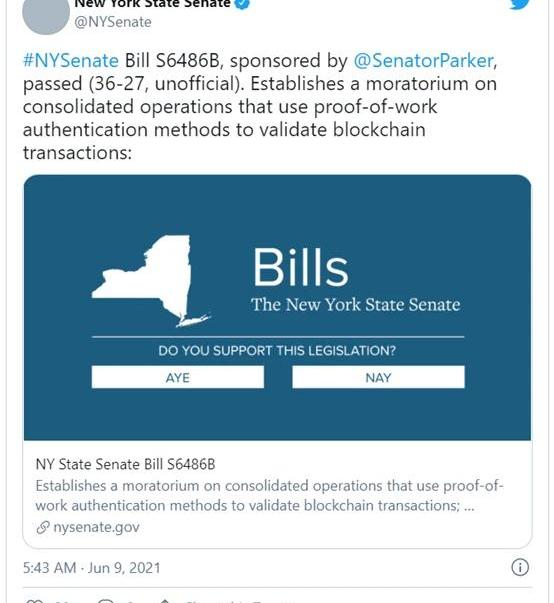The image size is (554, 603).
Task: Visit the nysenate.gov domain link
Action: tap(96, 527)
